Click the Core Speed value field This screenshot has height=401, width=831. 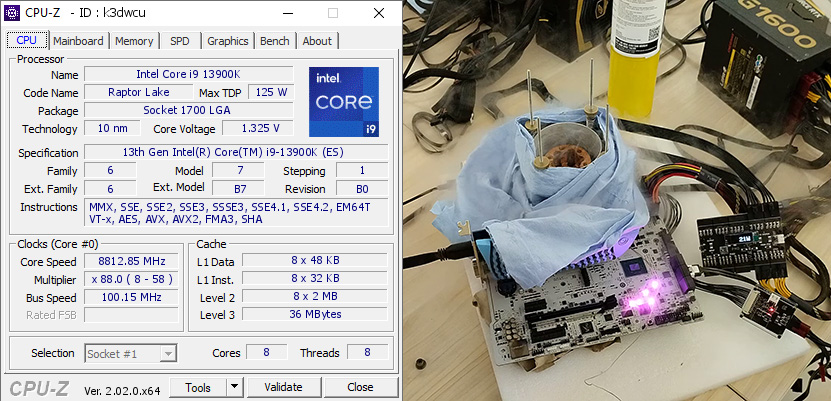[131, 261]
